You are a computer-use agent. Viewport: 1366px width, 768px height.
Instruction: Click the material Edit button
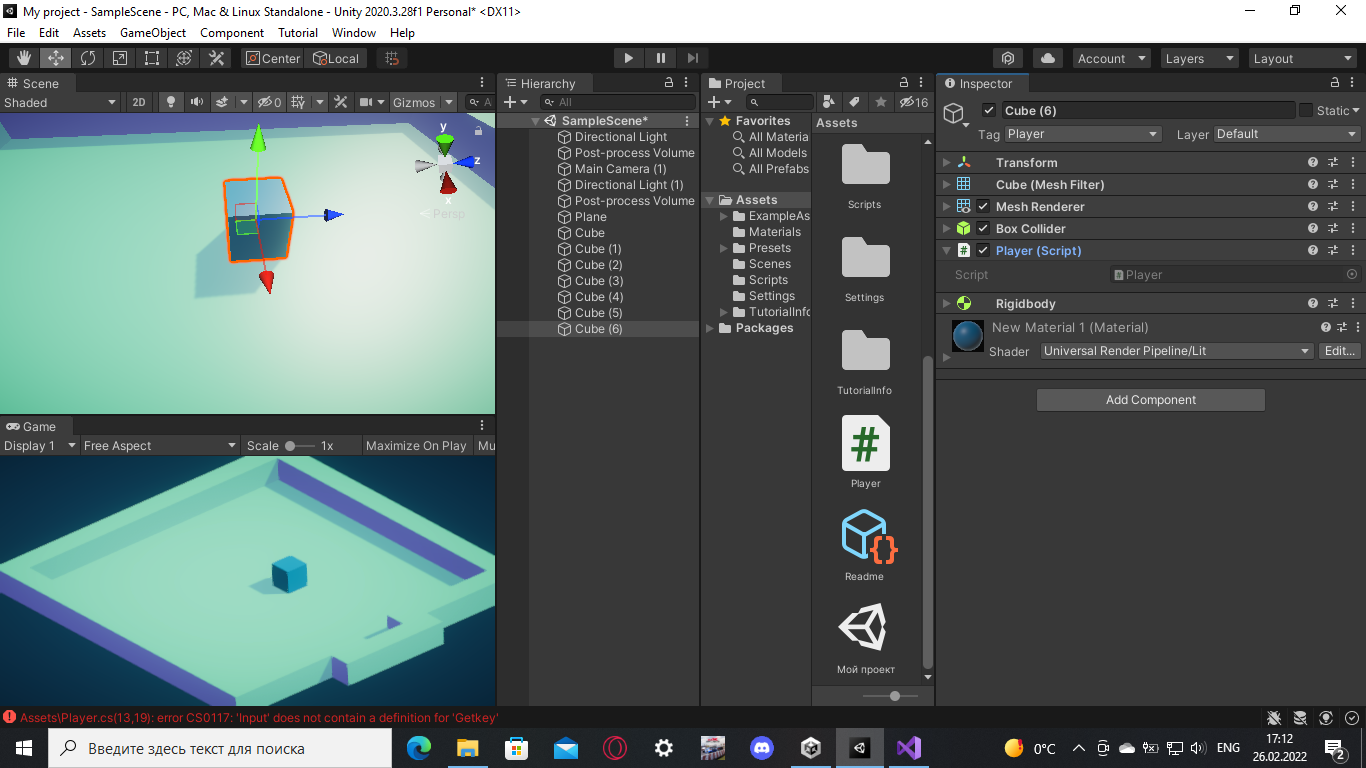(x=1339, y=351)
